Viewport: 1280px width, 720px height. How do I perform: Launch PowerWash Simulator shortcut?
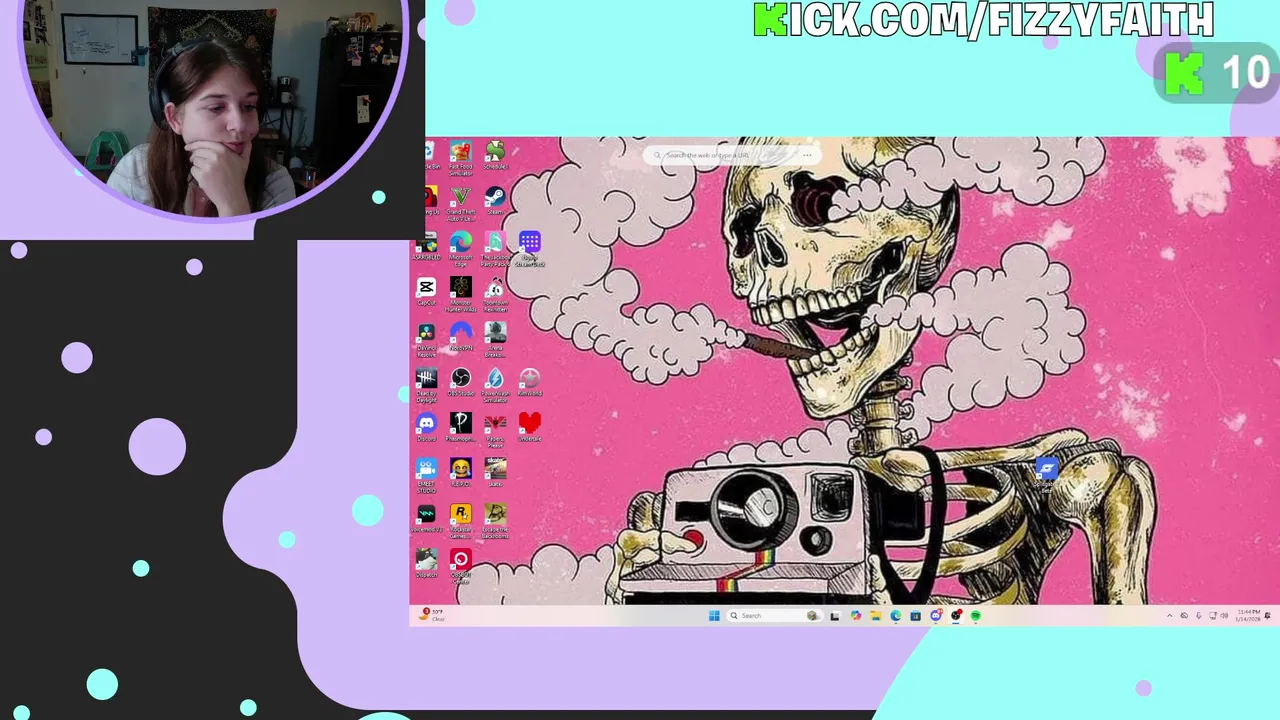click(x=495, y=386)
